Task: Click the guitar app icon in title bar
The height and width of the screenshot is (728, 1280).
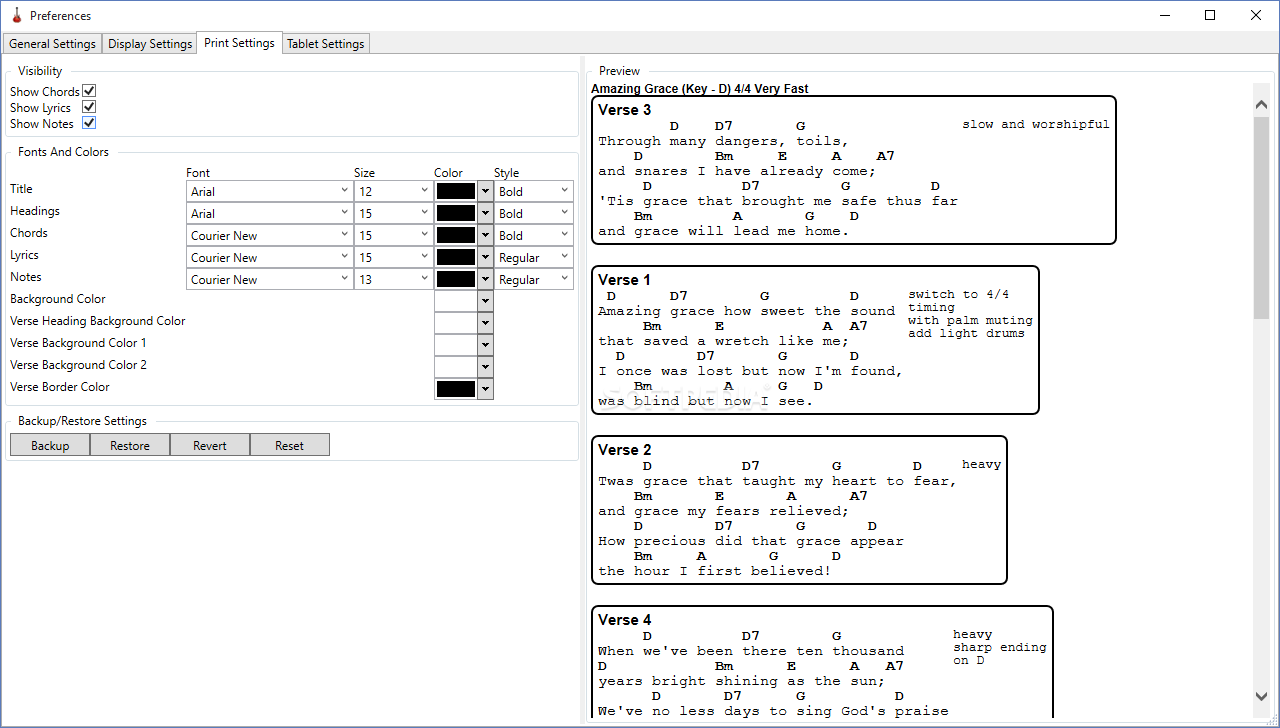Action: coord(16,15)
